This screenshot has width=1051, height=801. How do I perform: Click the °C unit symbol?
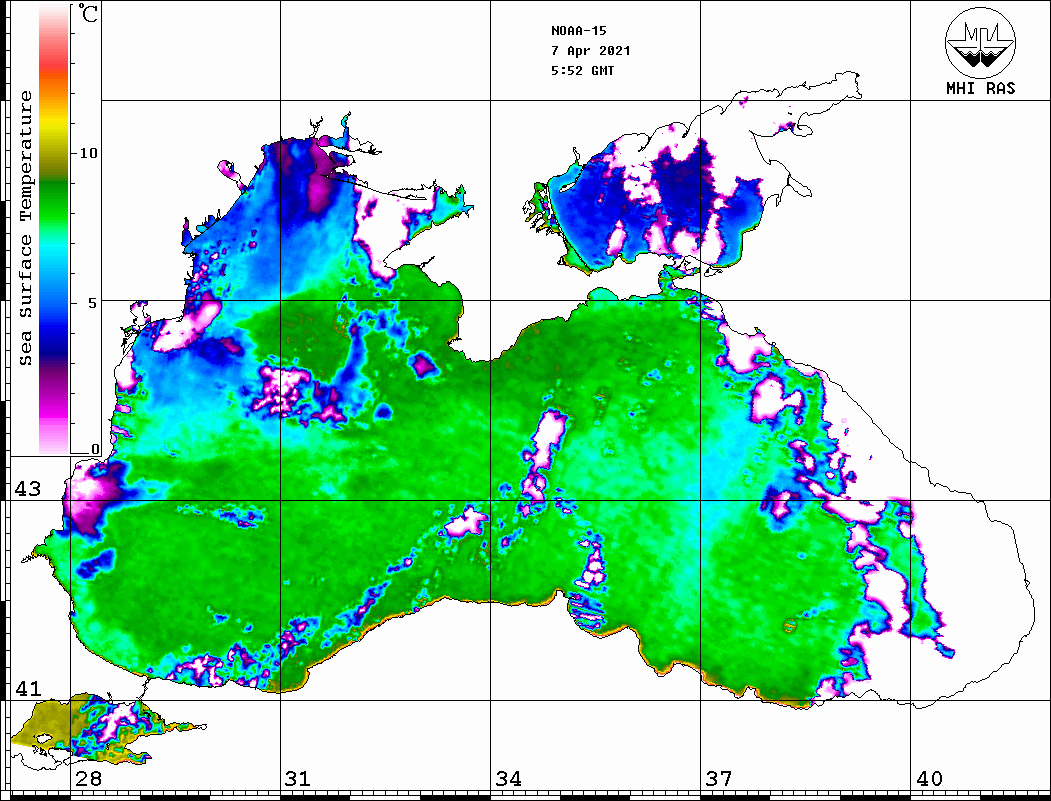pos(87,14)
